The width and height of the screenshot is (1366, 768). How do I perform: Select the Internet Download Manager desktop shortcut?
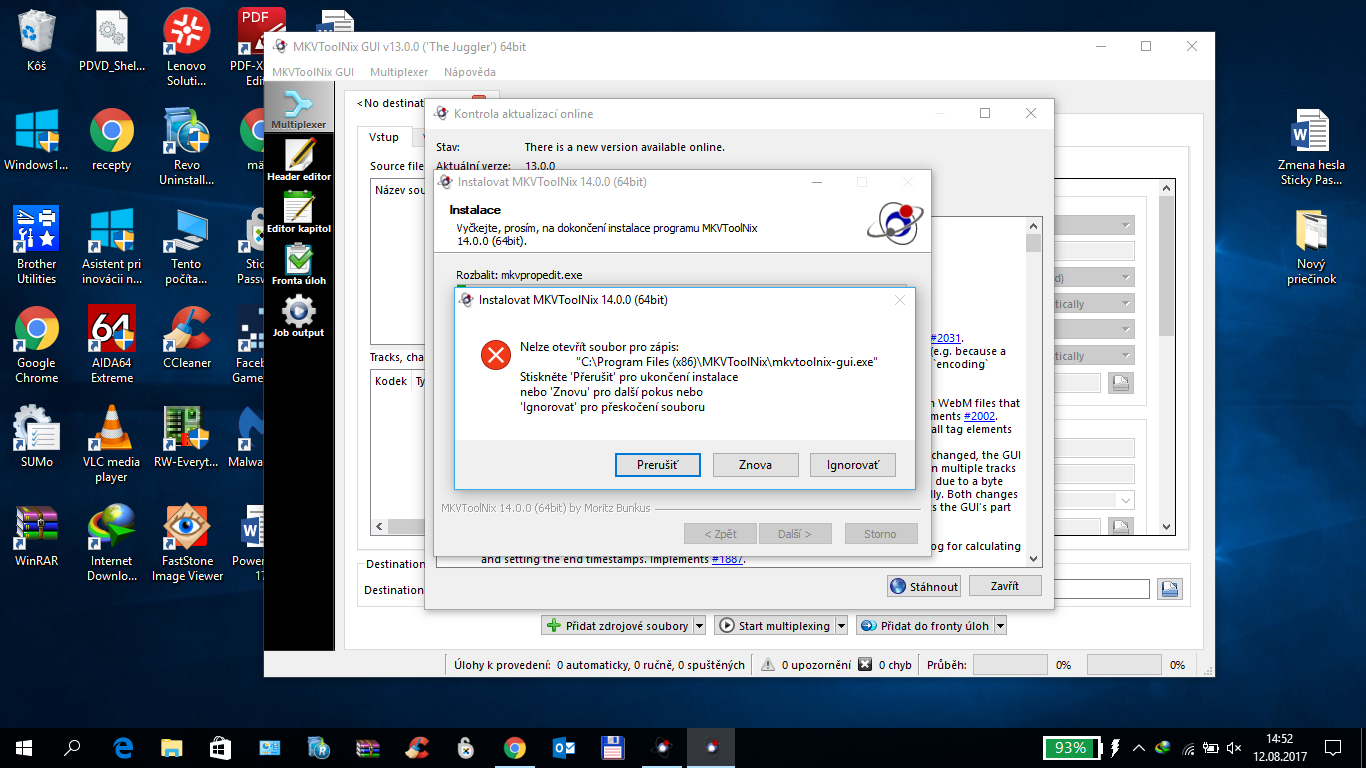click(x=112, y=543)
